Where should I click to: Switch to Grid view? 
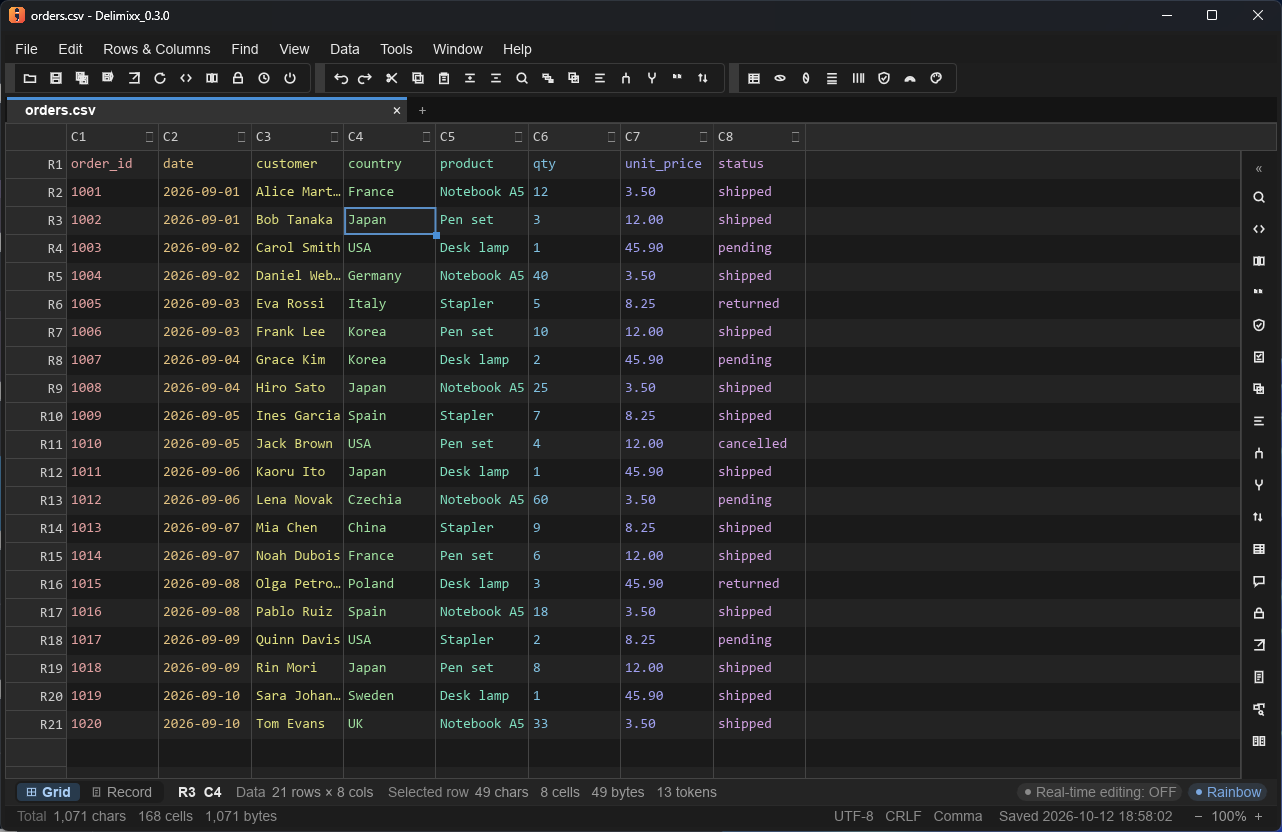coord(49,792)
